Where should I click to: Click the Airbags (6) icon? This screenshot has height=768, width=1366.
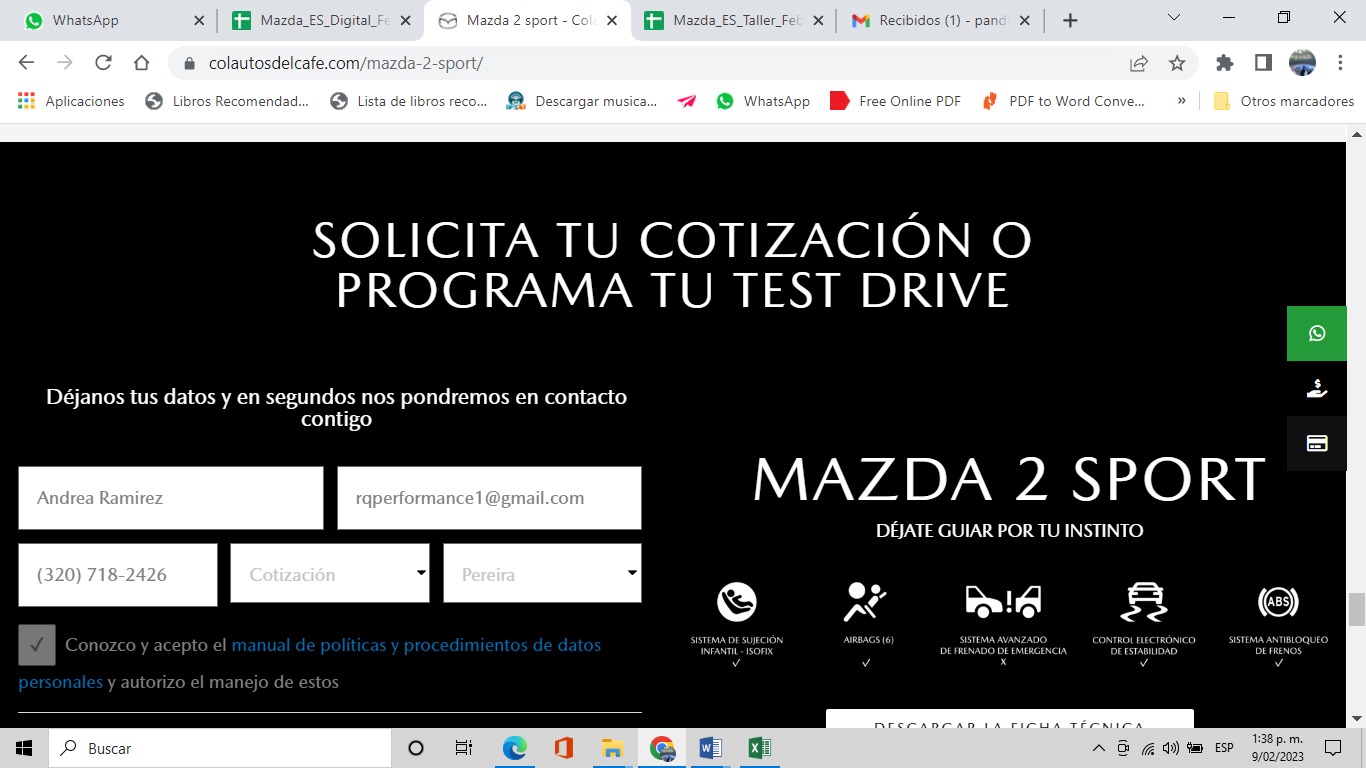(x=866, y=602)
